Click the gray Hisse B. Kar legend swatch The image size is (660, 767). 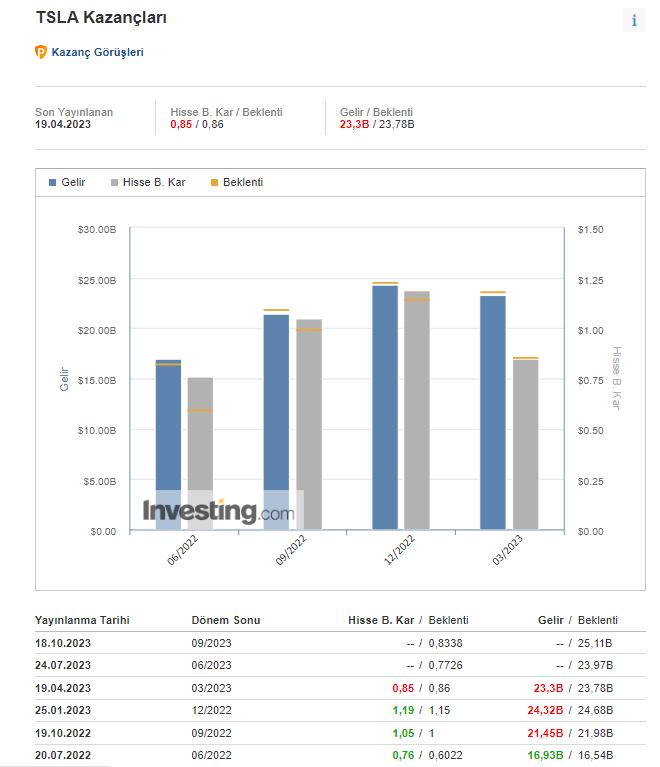[114, 182]
